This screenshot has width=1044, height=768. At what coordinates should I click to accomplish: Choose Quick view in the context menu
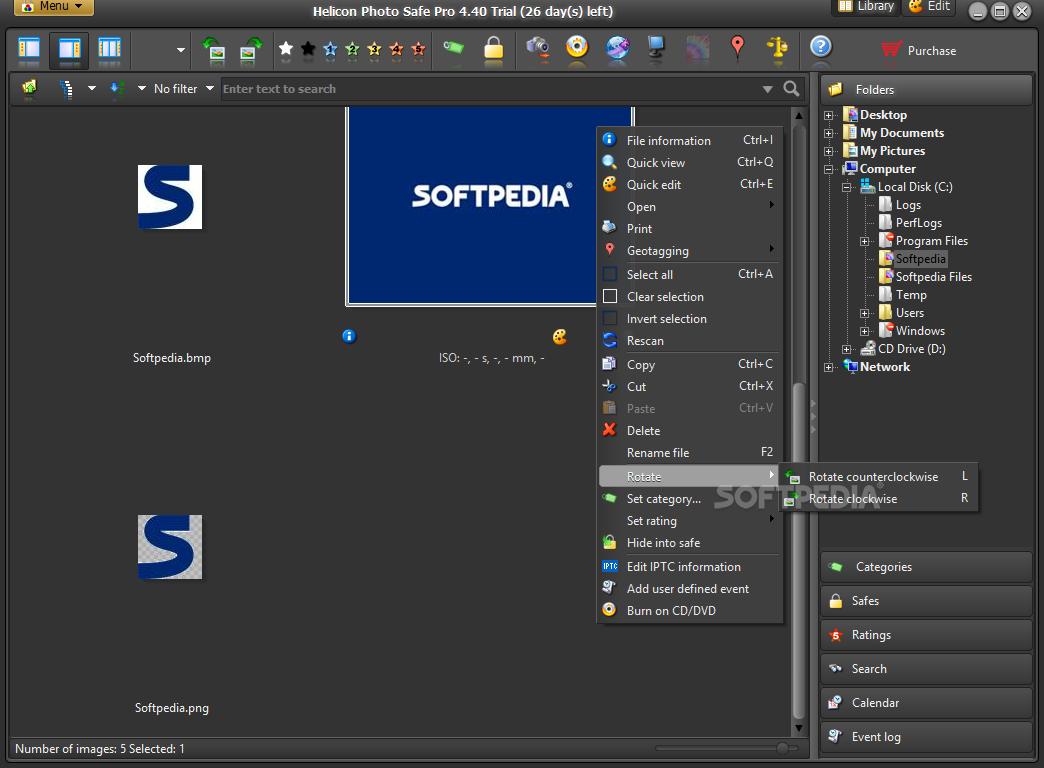point(689,163)
